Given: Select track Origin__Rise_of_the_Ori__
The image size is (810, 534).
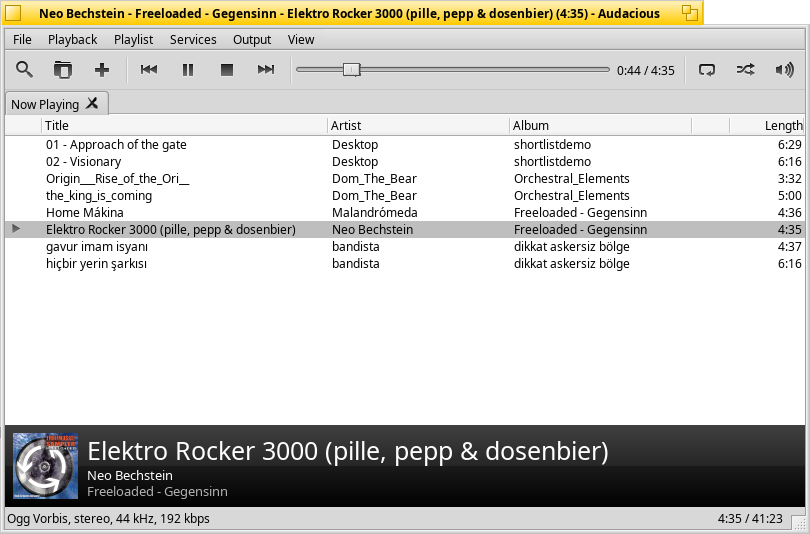Looking at the screenshot, I should click(405, 179).
